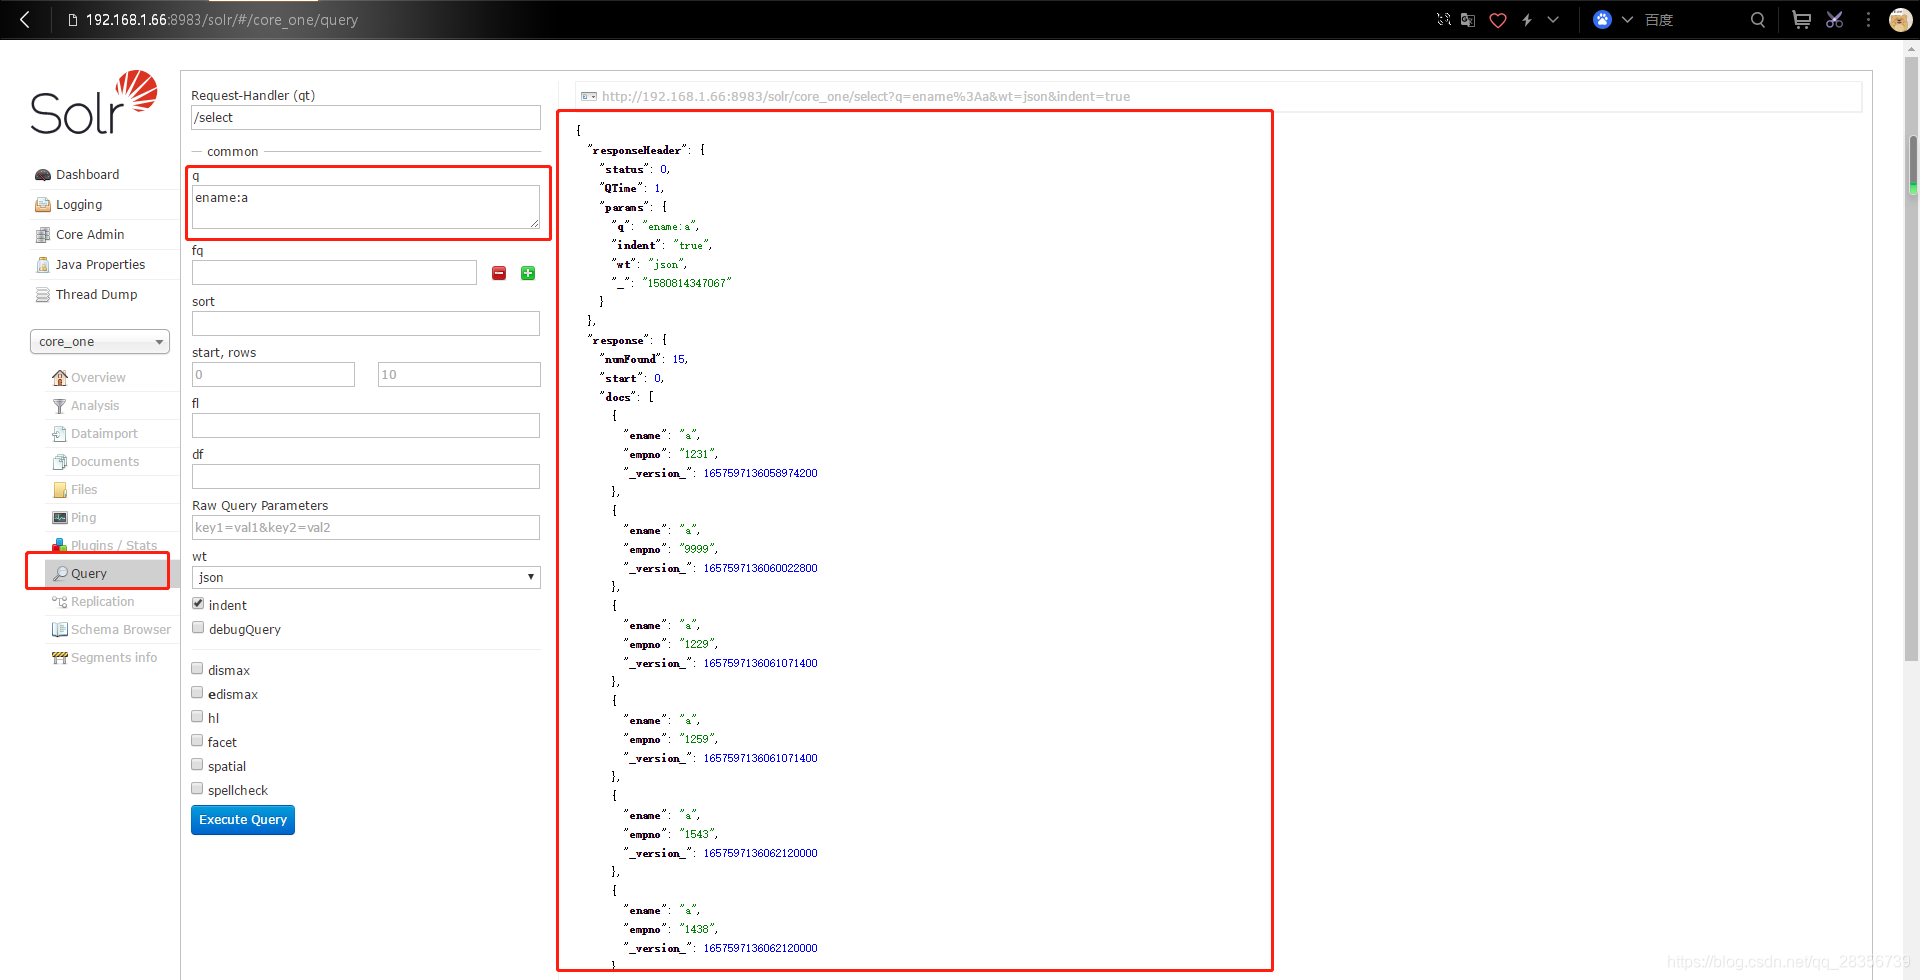Click the Raw Query Parameters field
Screen dimensions: 1920x980
point(366,528)
